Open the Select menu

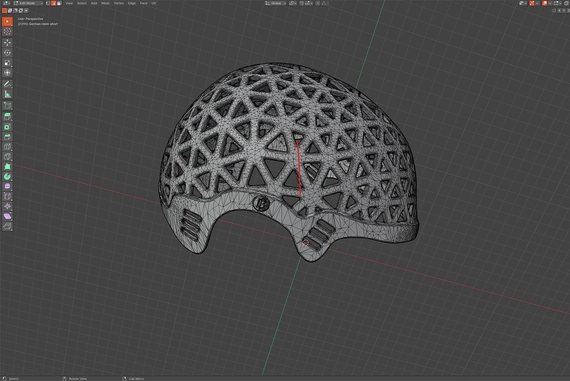pos(82,3)
